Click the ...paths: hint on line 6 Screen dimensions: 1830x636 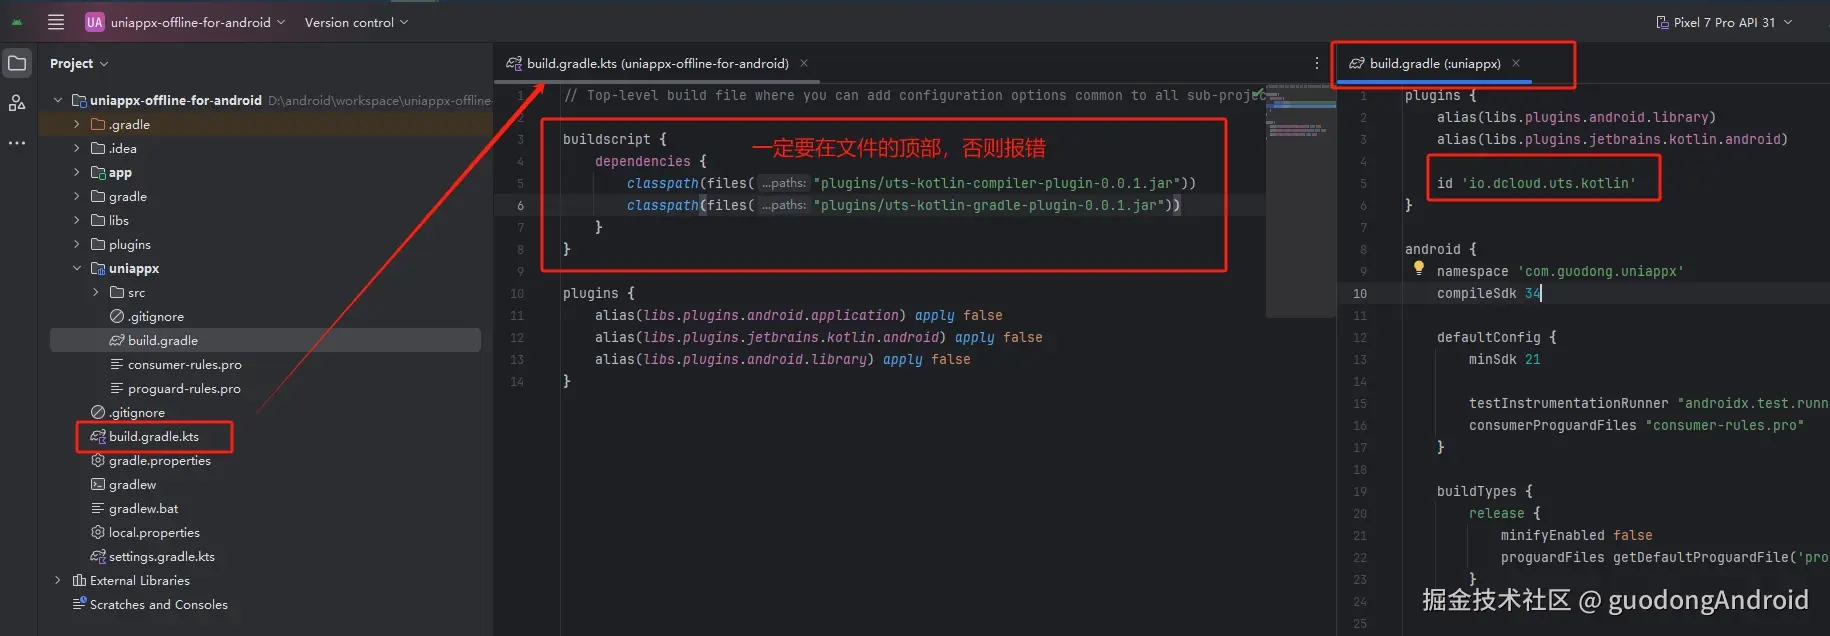point(784,205)
